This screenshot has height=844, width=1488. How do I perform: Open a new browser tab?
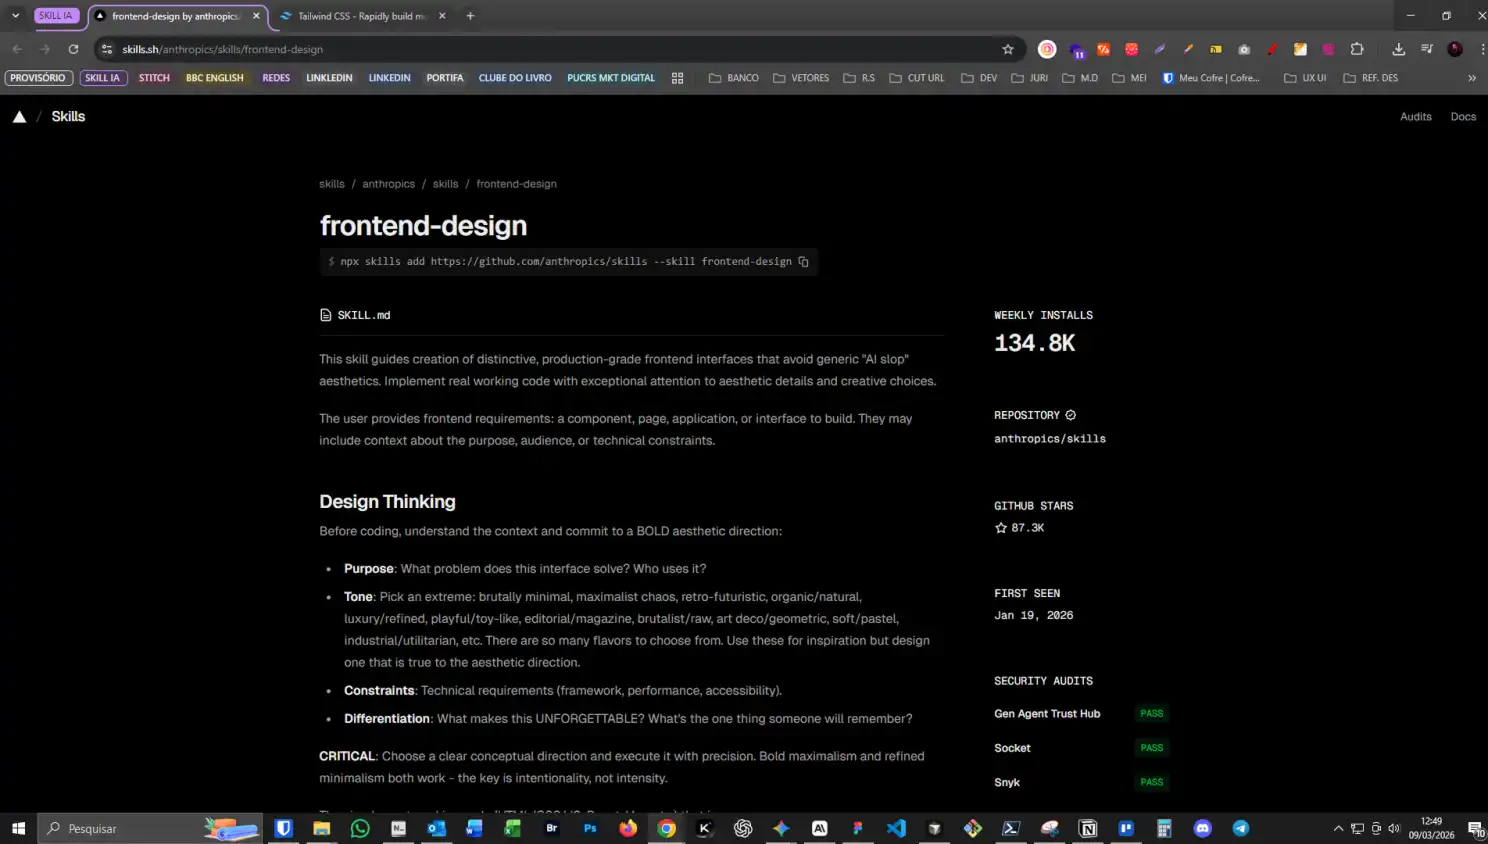click(x=470, y=16)
